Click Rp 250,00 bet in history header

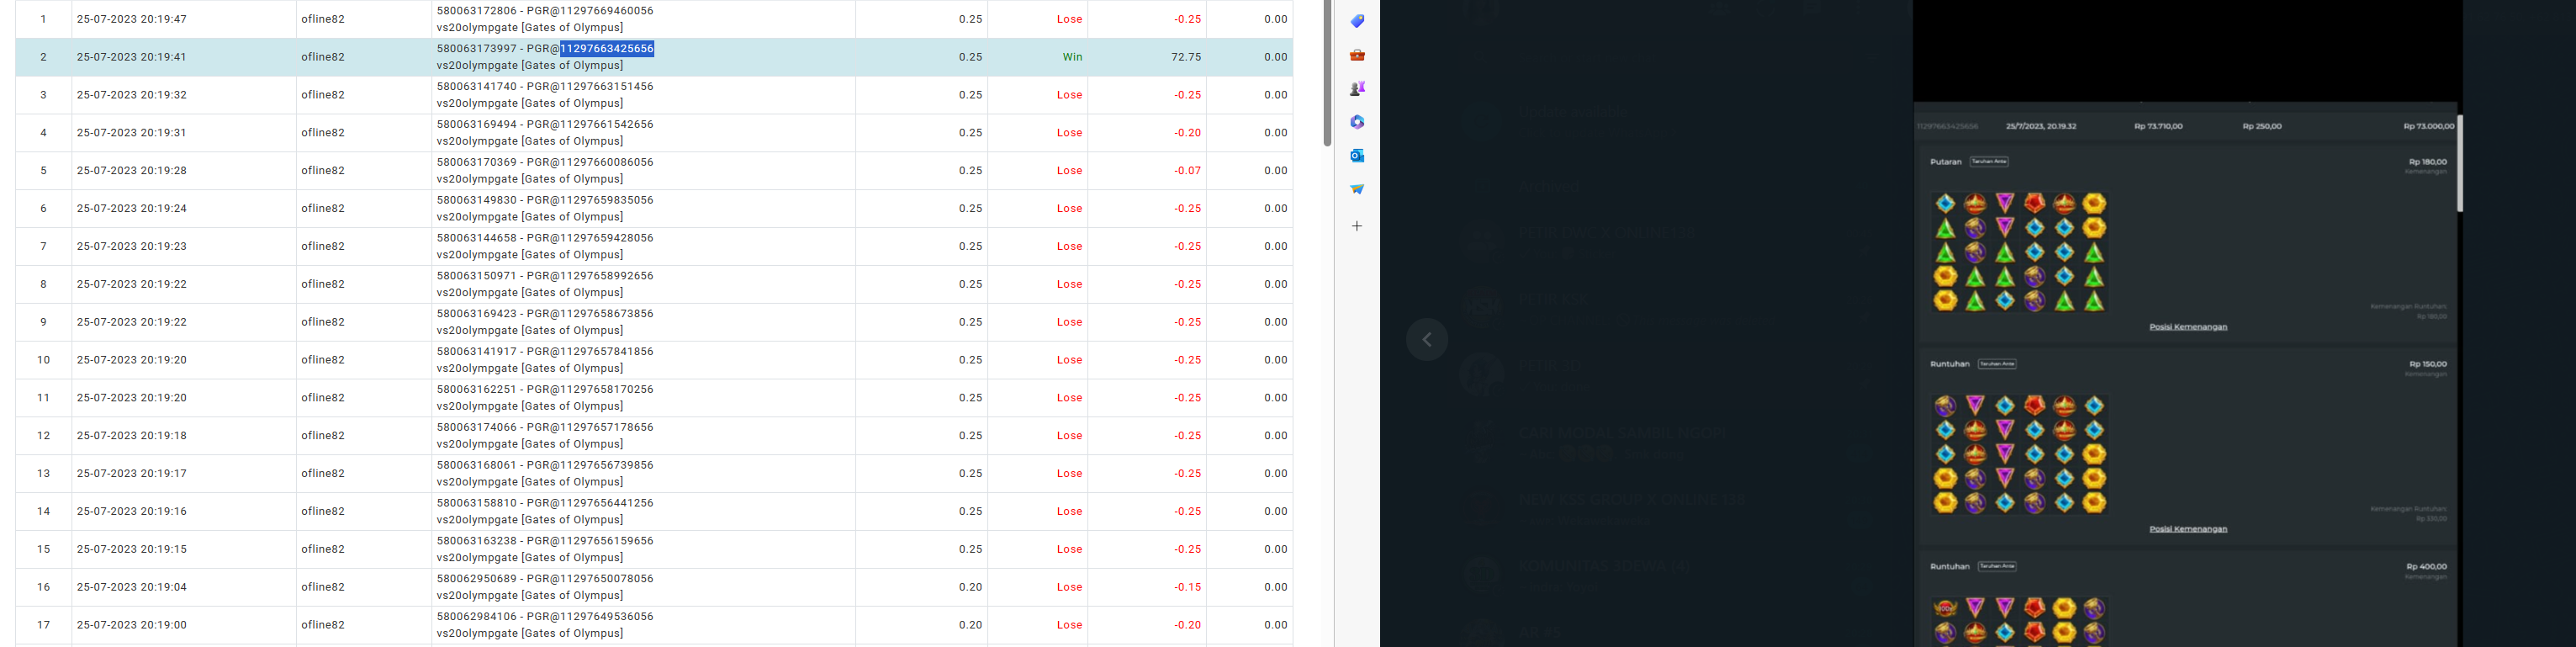(2262, 127)
